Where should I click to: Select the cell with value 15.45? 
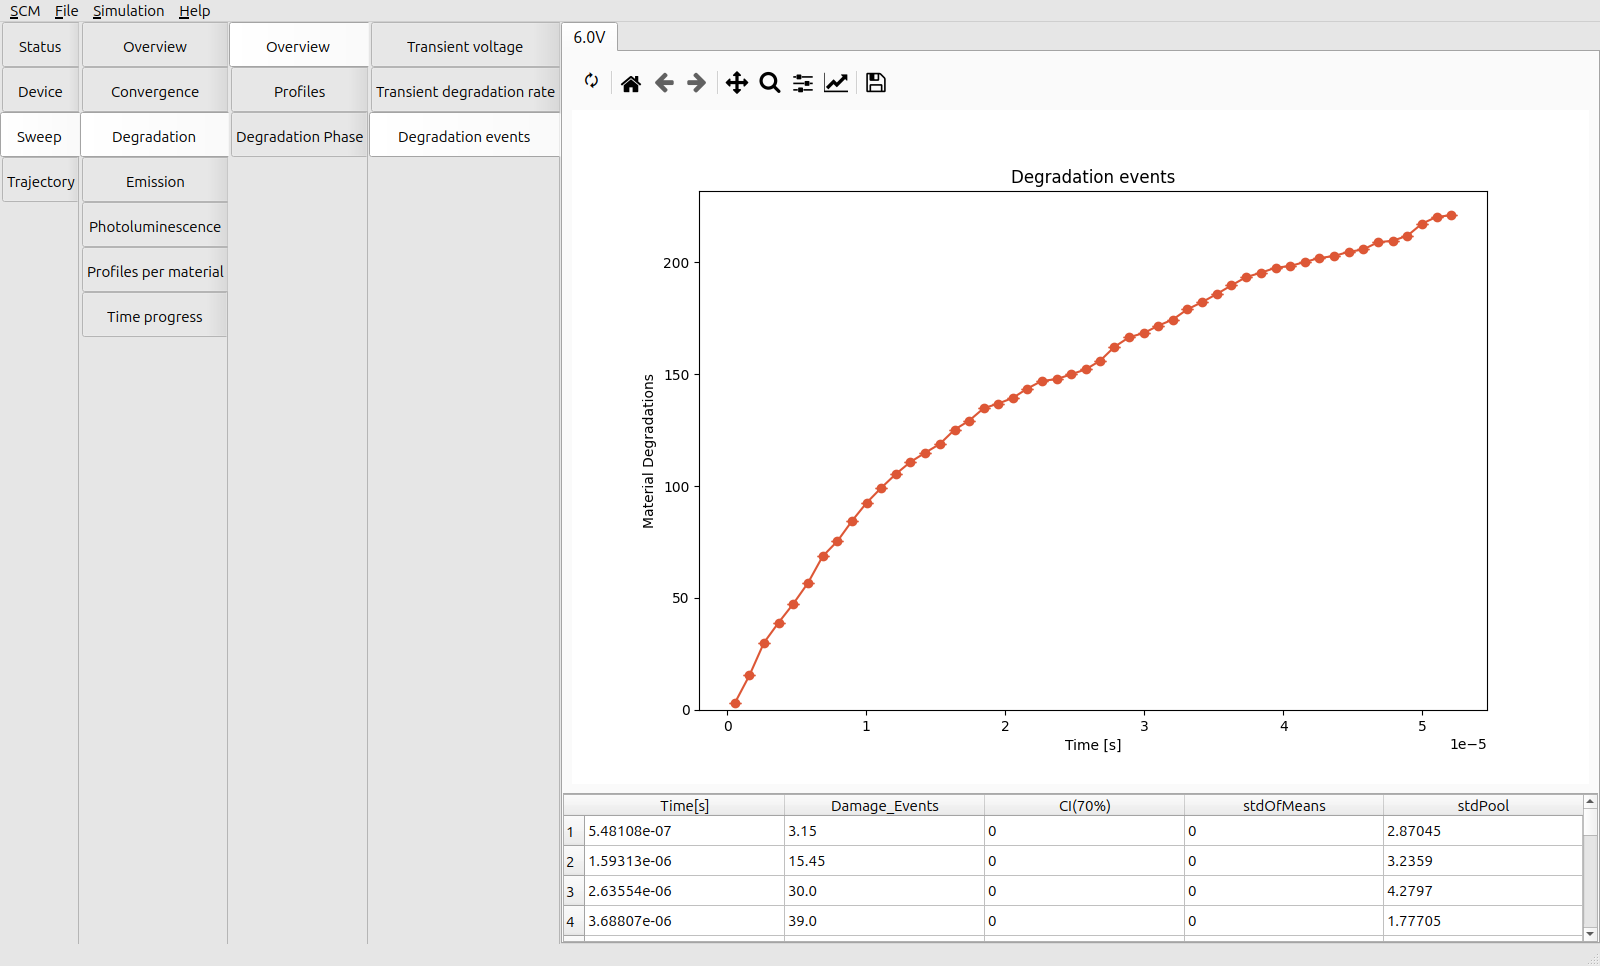(884, 861)
